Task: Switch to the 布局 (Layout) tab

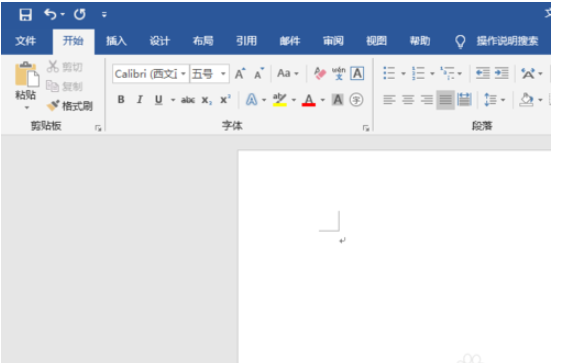Action: pos(203,41)
